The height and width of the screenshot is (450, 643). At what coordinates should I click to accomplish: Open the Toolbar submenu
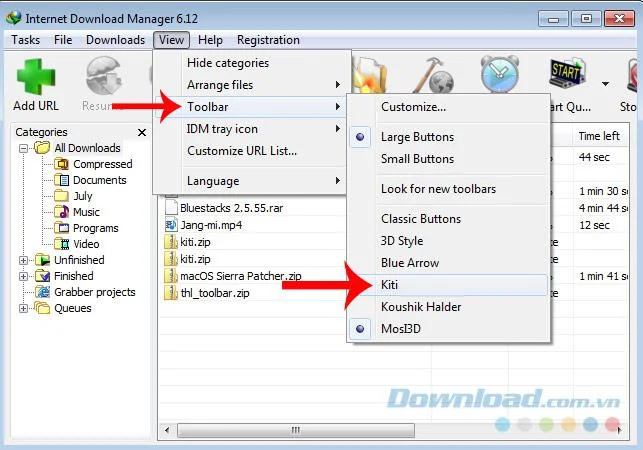[250, 107]
